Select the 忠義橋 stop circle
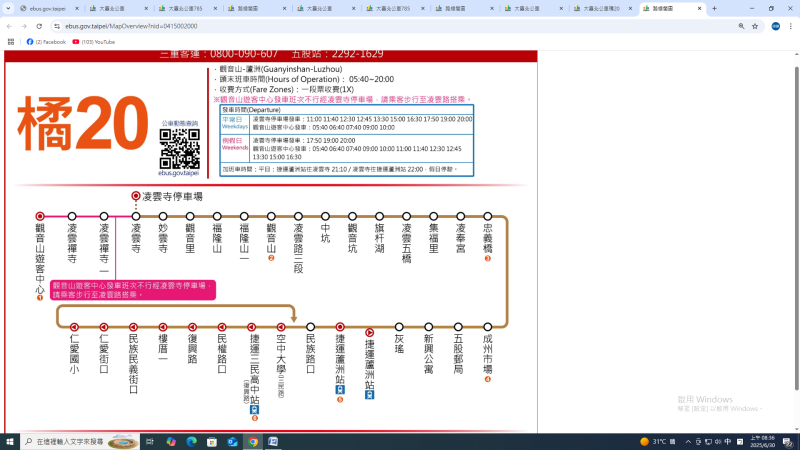Image resolution: width=800 pixels, height=450 pixels. 488,216
